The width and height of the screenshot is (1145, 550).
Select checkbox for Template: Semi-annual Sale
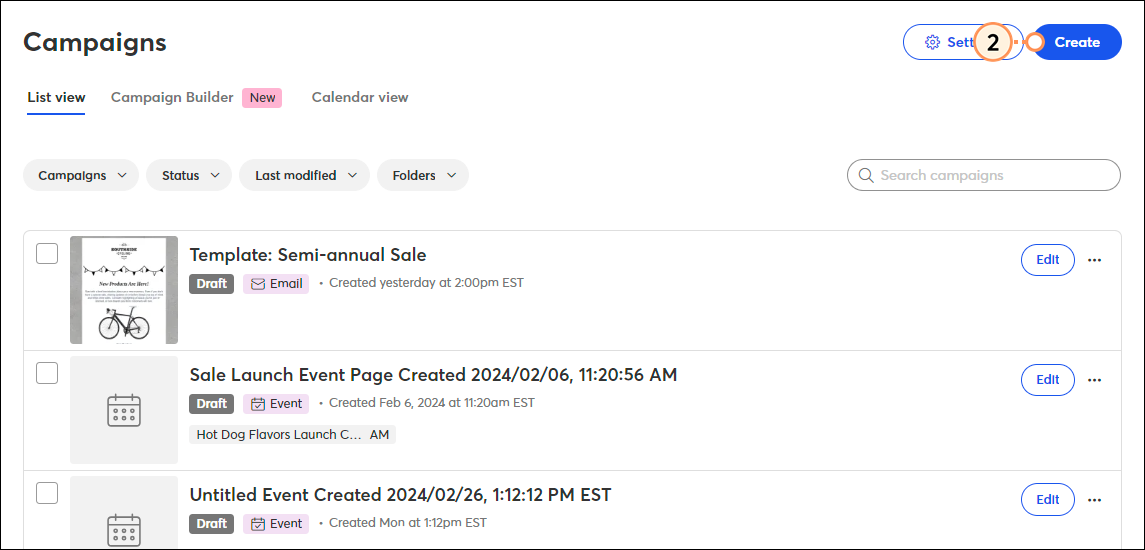pyautogui.click(x=47, y=253)
